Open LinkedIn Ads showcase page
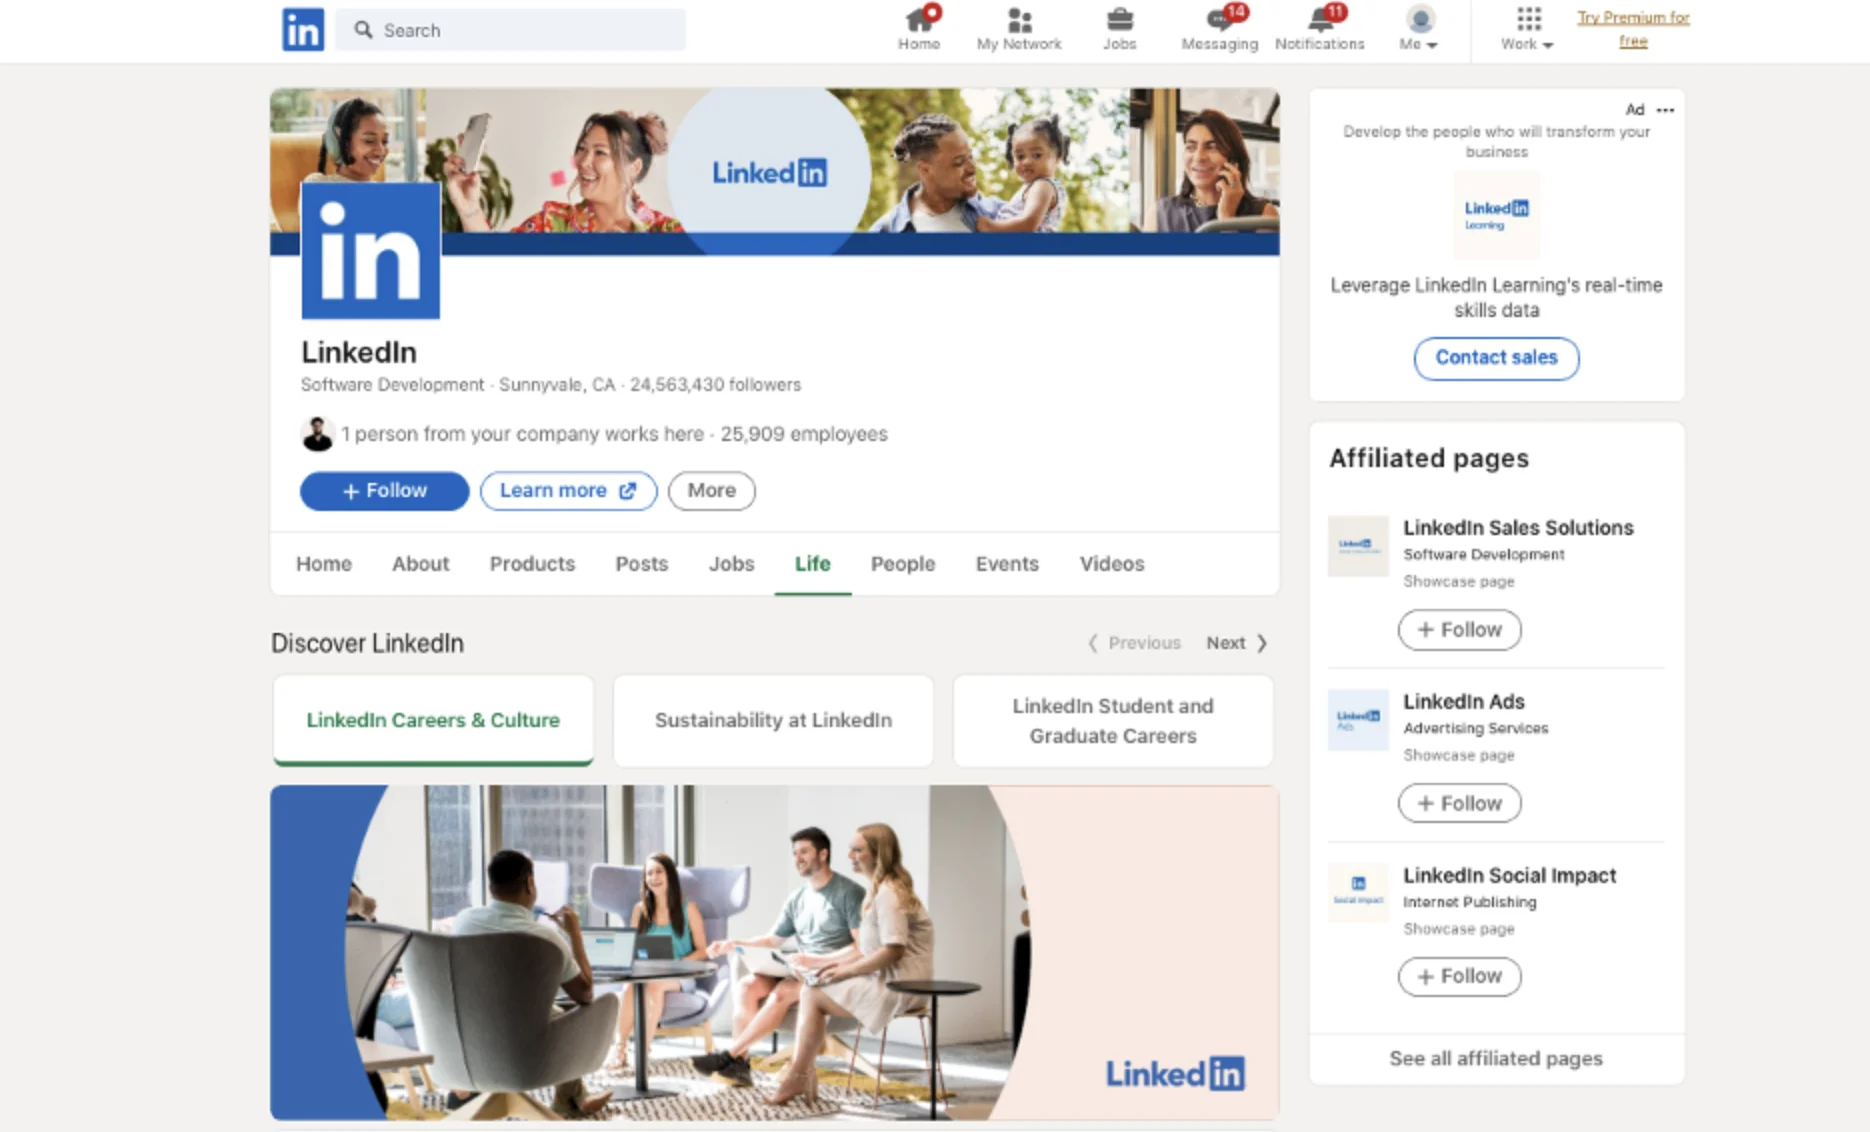1870x1132 pixels. [1463, 702]
